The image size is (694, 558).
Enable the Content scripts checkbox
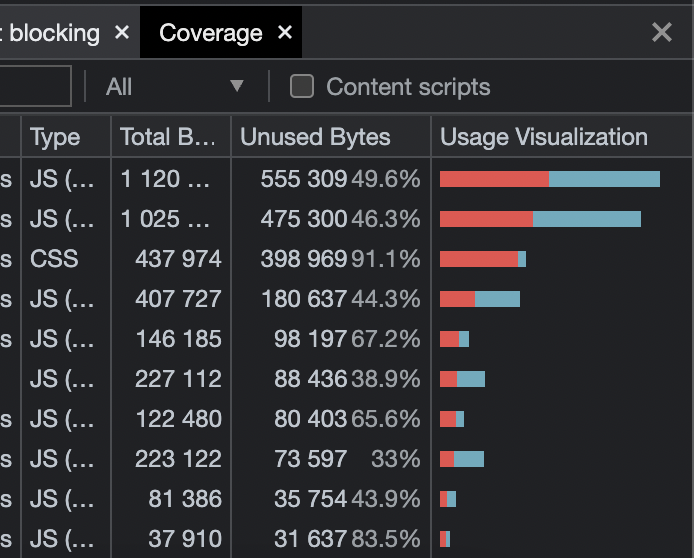pos(302,86)
